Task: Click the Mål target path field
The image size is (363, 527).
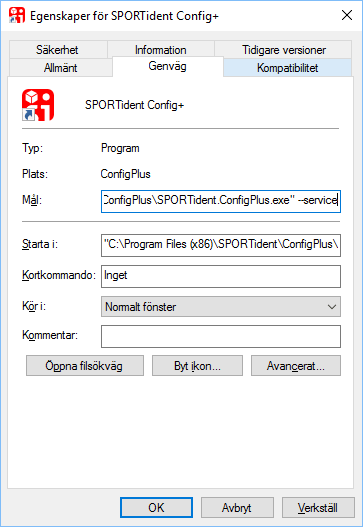Action: (221, 201)
